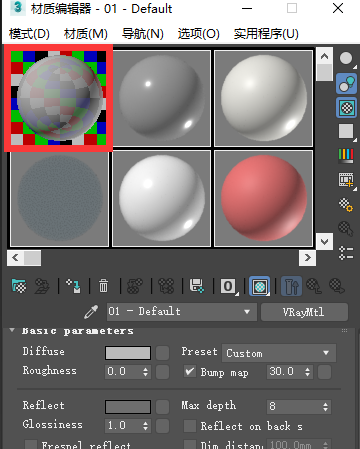
Task: Select the flat blue-gray noisy sample slot
Action: tap(59, 198)
